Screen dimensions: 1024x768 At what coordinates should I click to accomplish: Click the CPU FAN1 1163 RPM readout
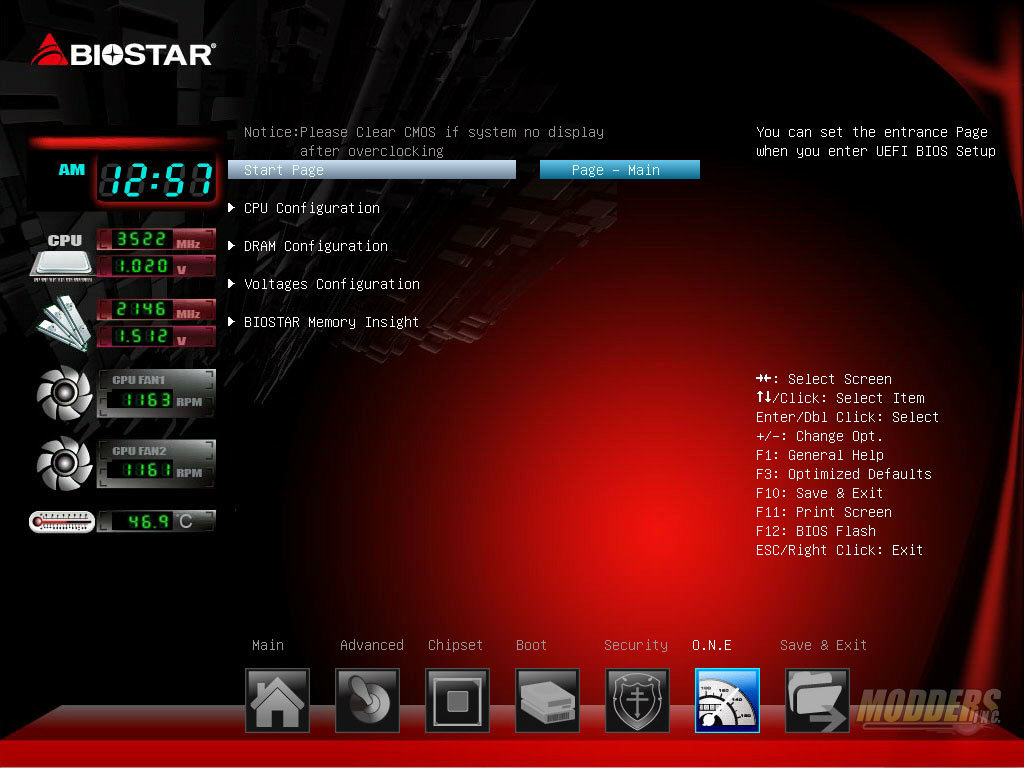[156, 393]
